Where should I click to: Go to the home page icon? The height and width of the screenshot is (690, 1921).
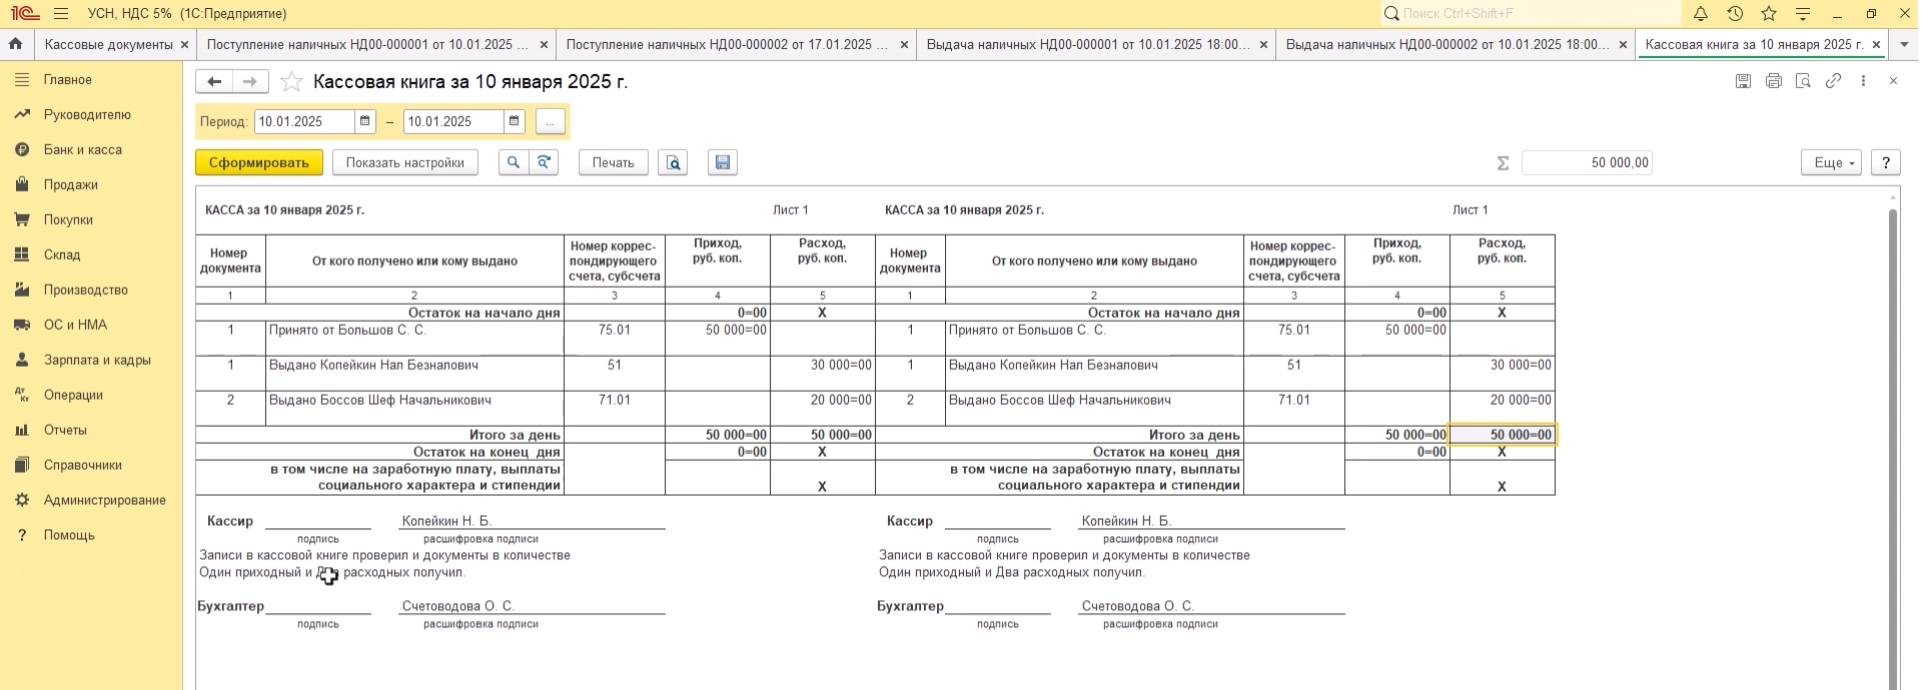[x=15, y=45]
